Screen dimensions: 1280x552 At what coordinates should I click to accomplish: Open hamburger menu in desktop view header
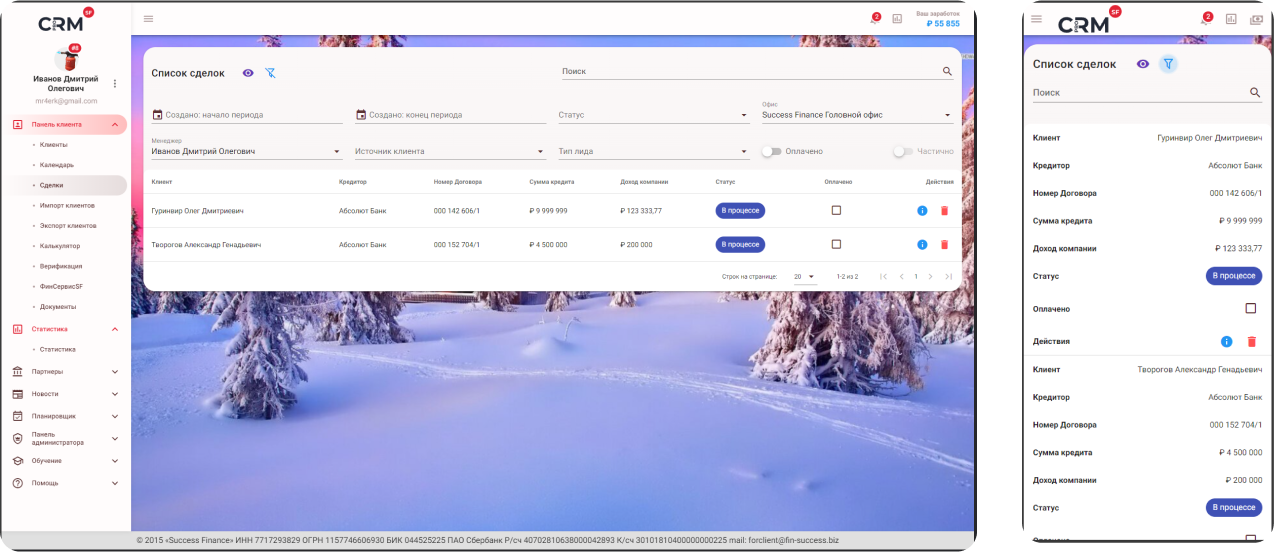pos(148,18)
